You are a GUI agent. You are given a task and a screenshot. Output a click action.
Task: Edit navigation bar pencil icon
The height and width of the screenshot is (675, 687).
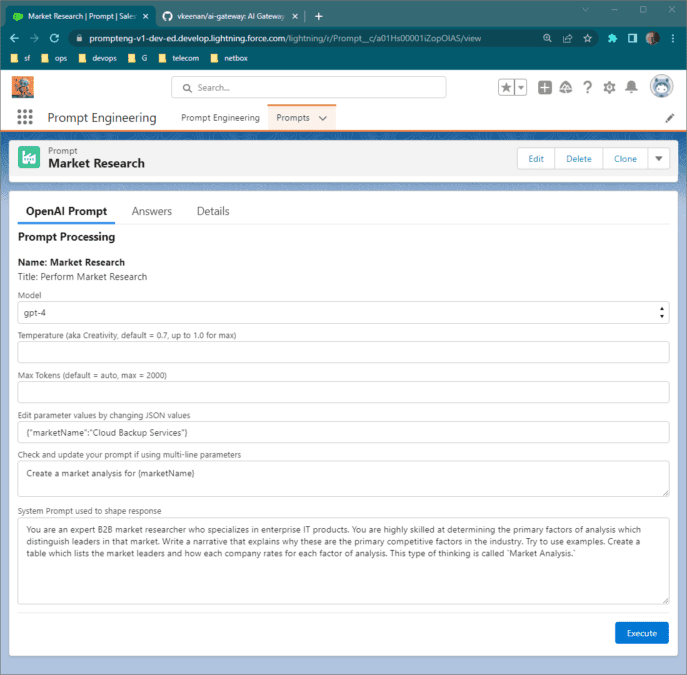point(669,118)
